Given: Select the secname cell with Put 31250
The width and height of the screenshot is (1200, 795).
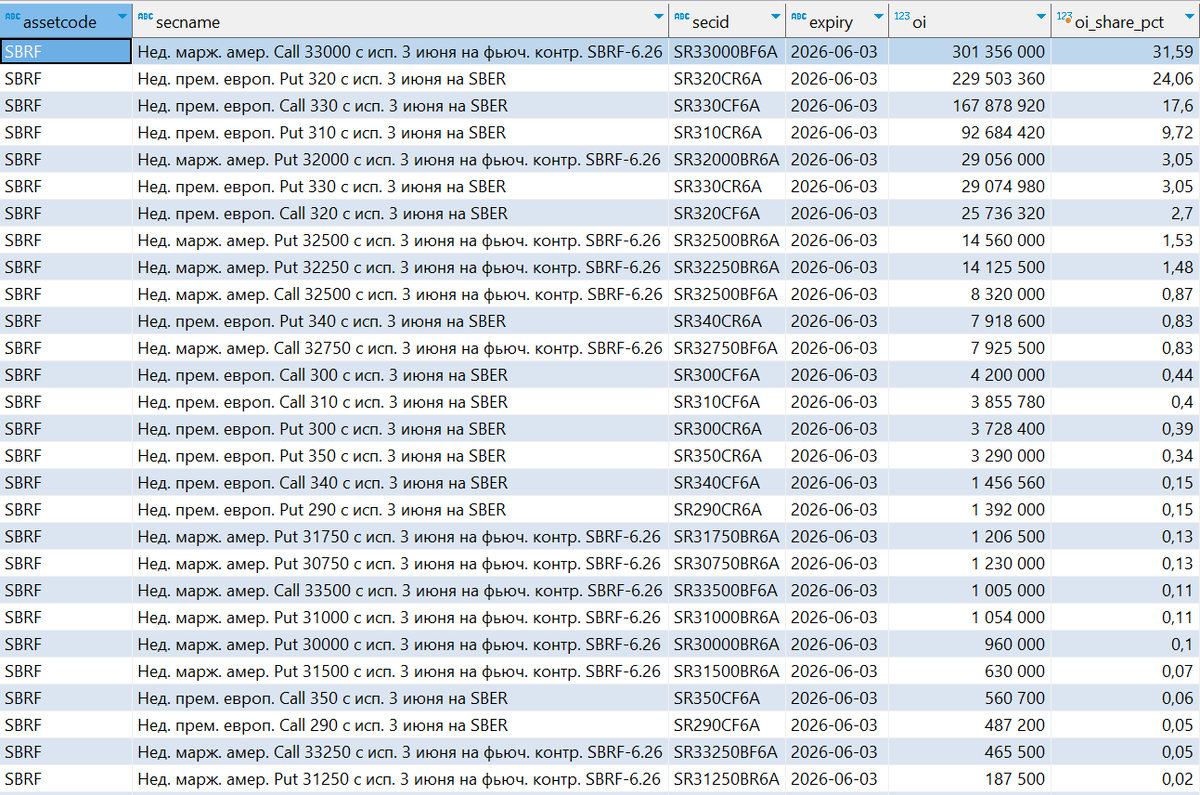Looking at the screenshot, I should [400, 779].
